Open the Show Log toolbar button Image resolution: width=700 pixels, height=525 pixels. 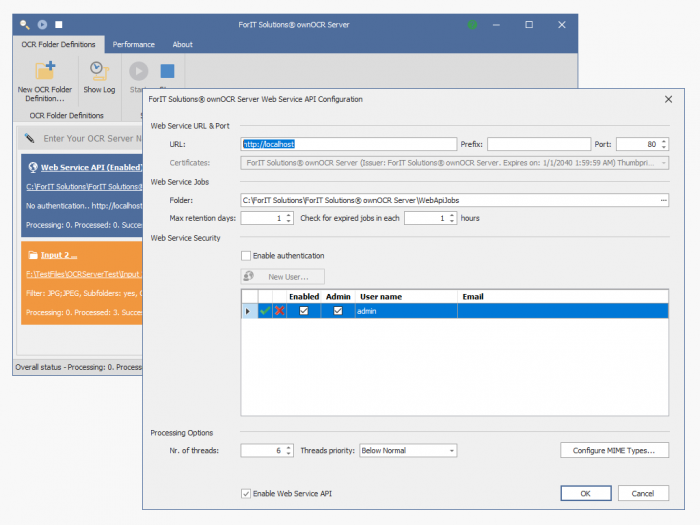99,77
